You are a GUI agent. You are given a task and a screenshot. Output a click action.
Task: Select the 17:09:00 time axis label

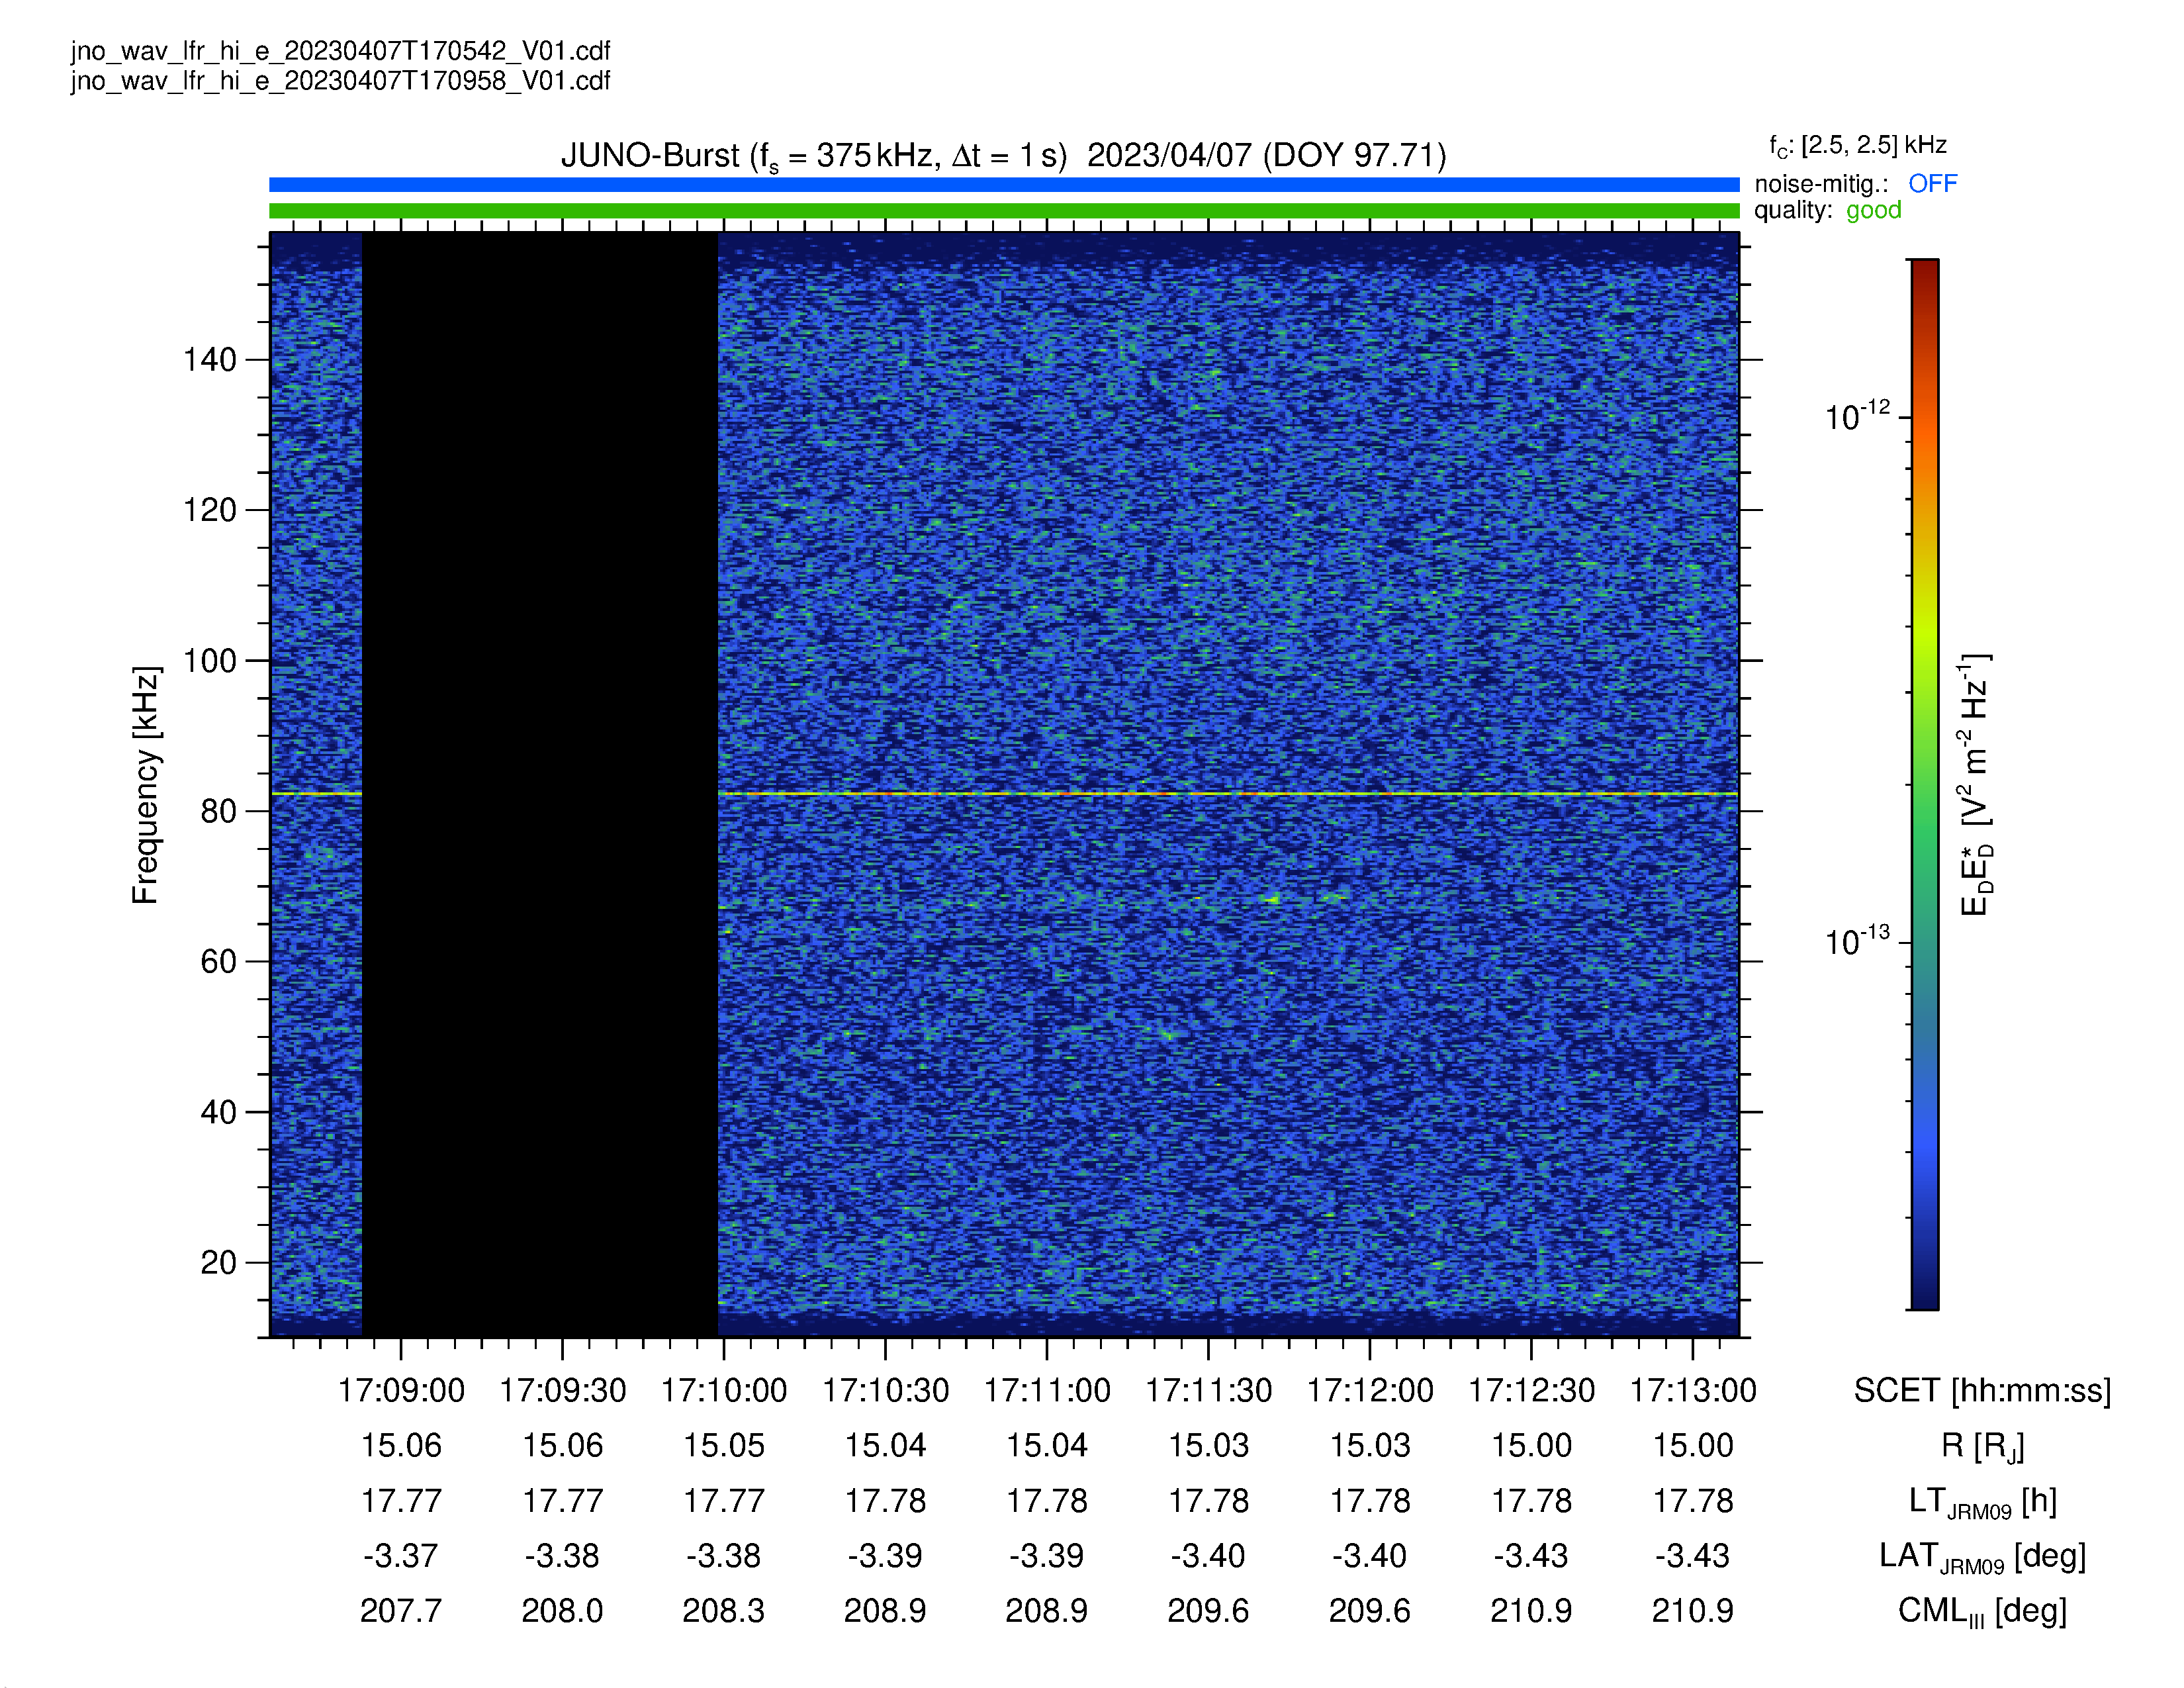tap(401, 1391)
